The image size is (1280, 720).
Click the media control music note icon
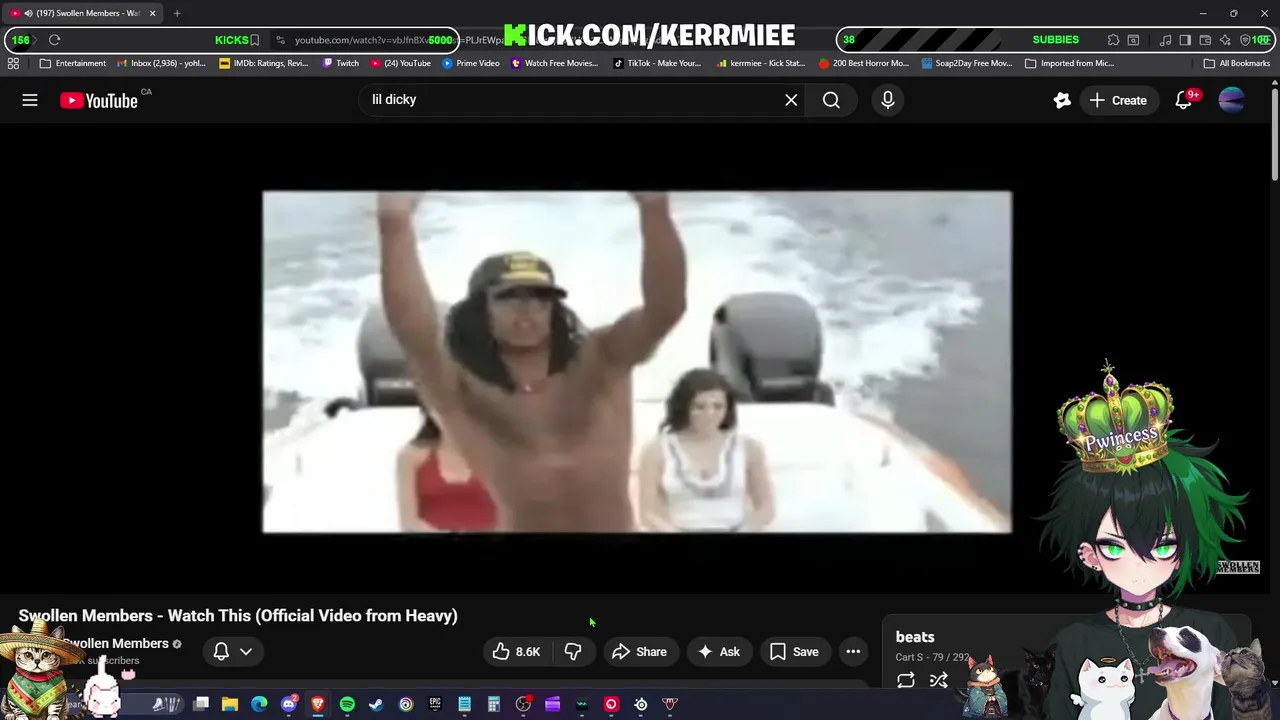pos(1166,40)
